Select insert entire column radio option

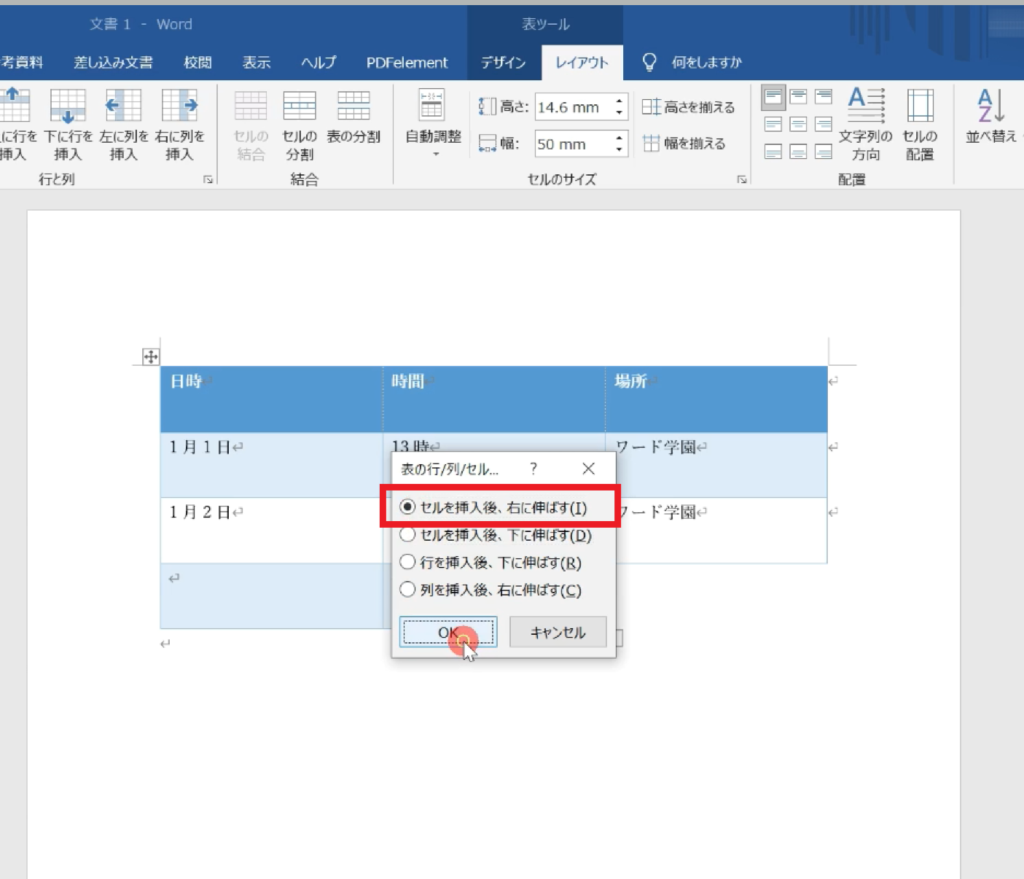tap(407, 589)
